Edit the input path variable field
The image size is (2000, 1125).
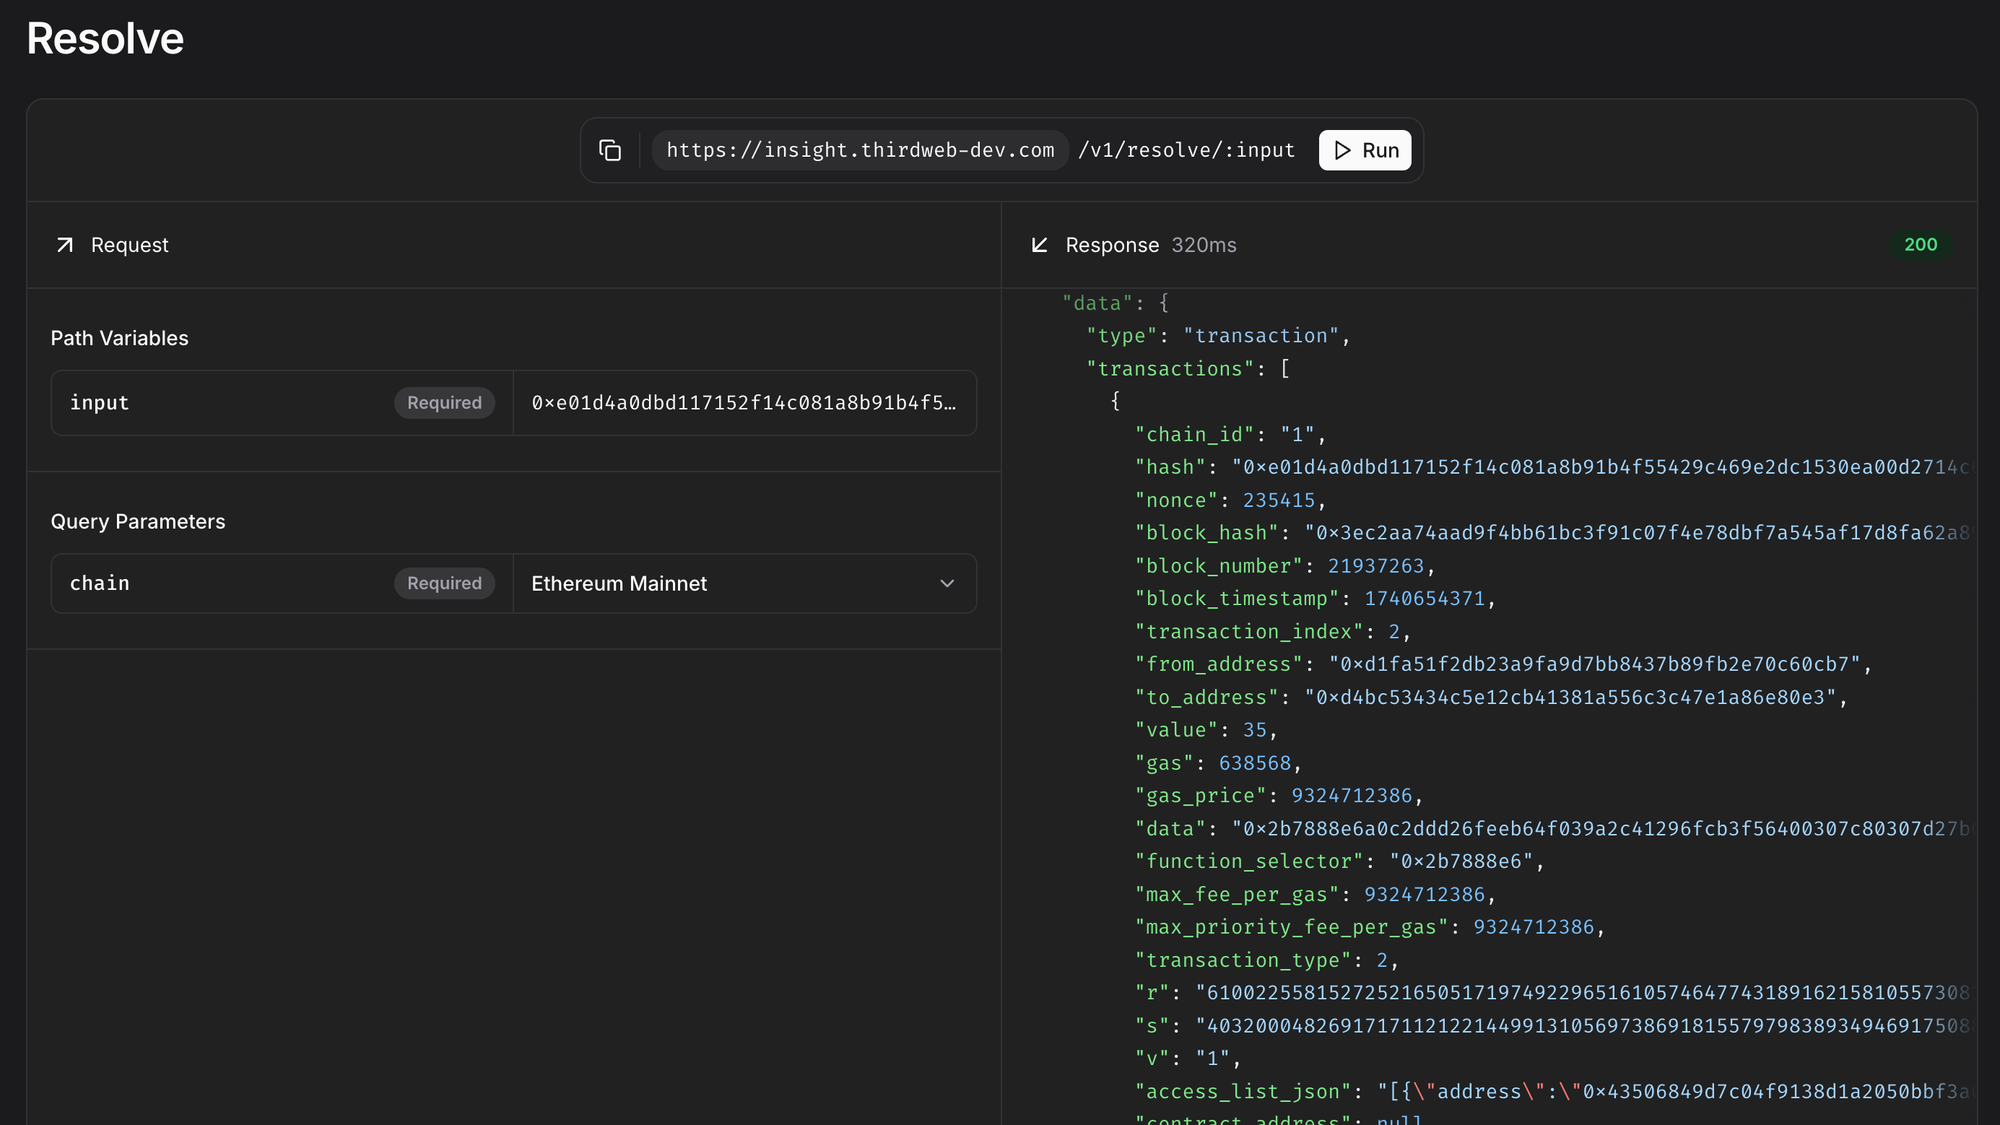pyautogui.click(x=743, y=403)
